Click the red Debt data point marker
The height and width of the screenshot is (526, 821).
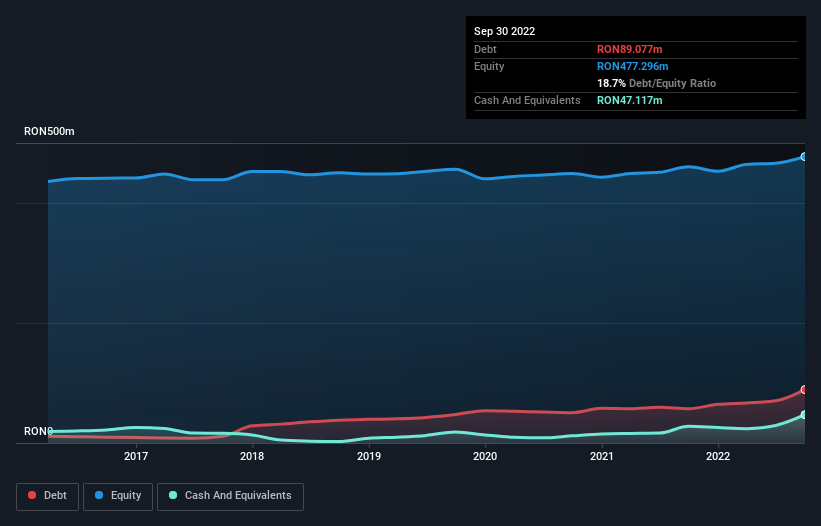804,389
